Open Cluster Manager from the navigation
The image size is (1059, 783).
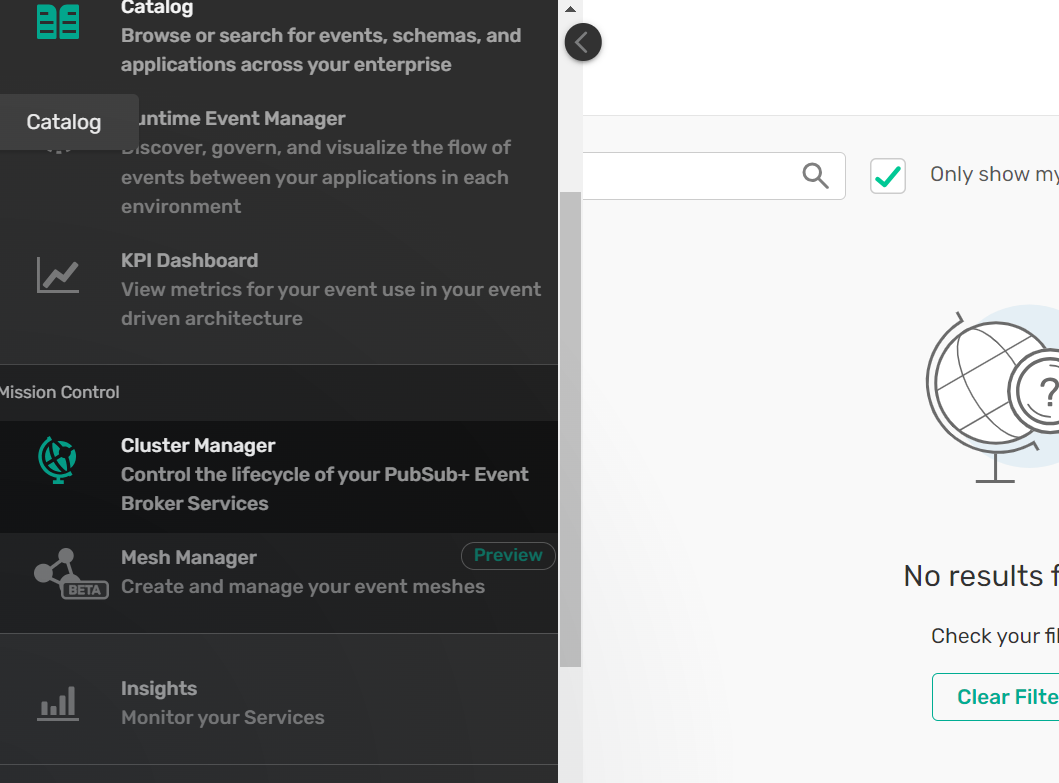(x=198, y=446)
